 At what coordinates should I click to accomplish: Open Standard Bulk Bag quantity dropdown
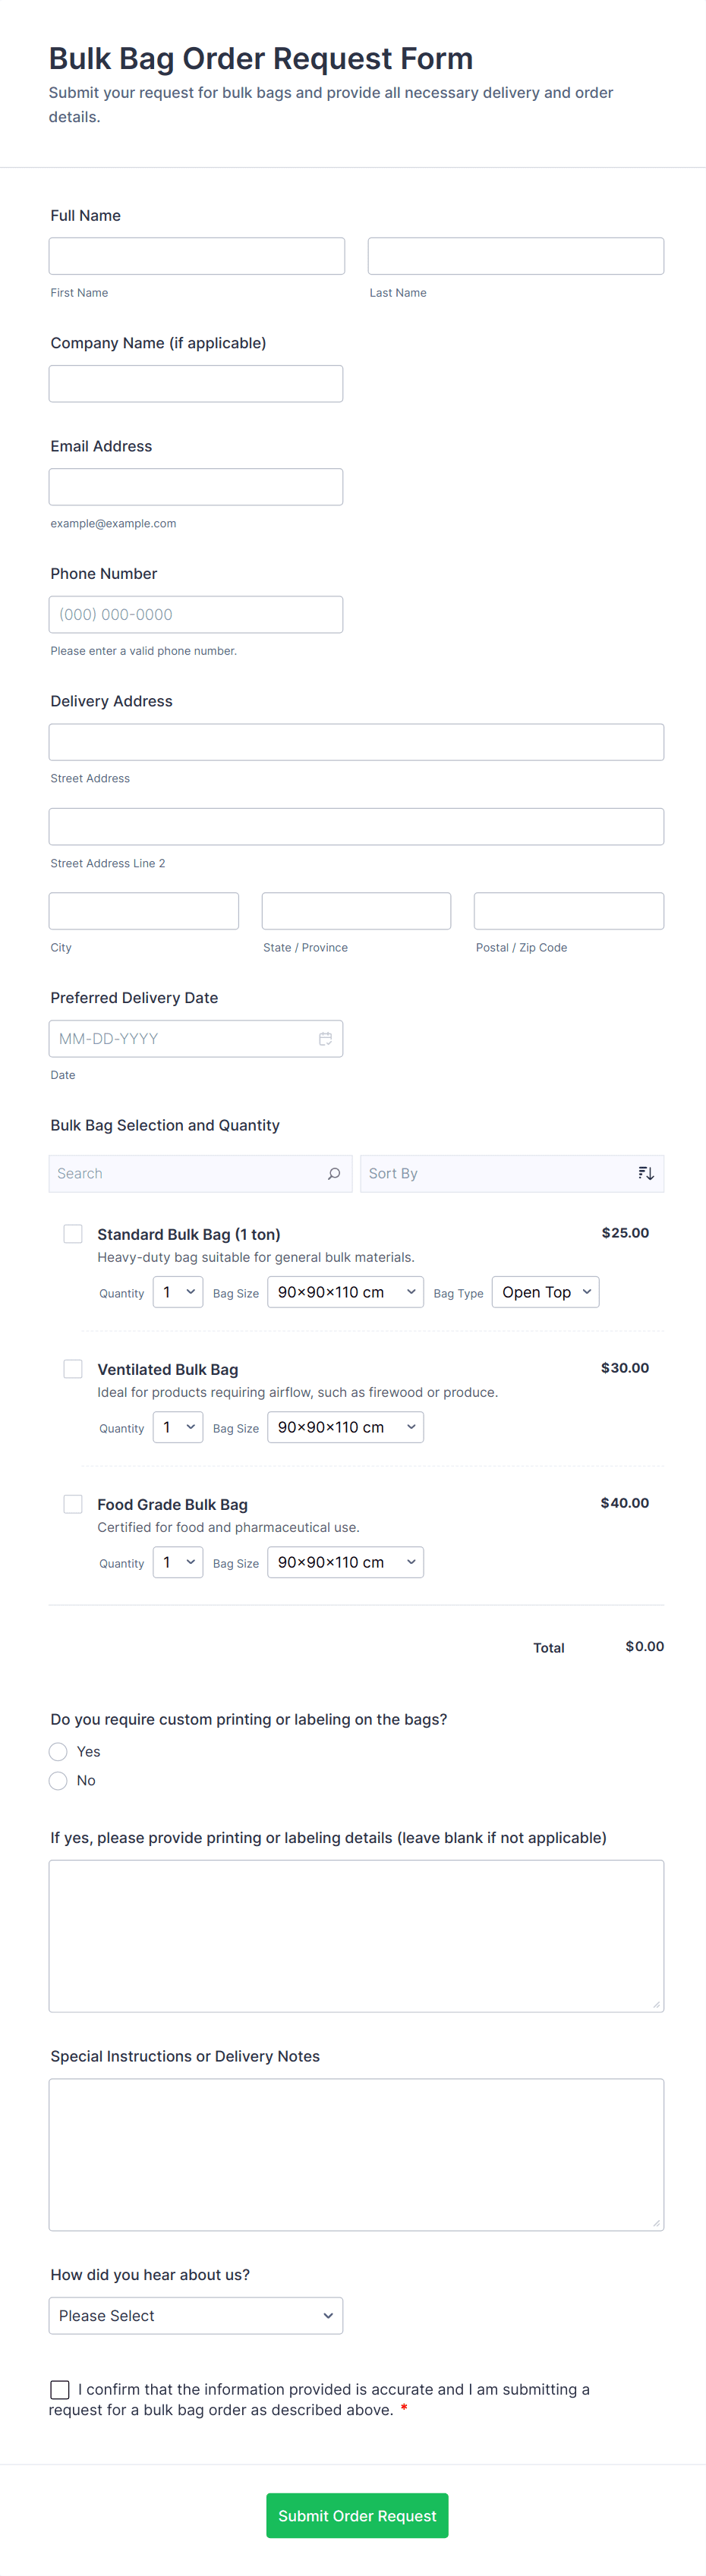[x=178, y=1292]
